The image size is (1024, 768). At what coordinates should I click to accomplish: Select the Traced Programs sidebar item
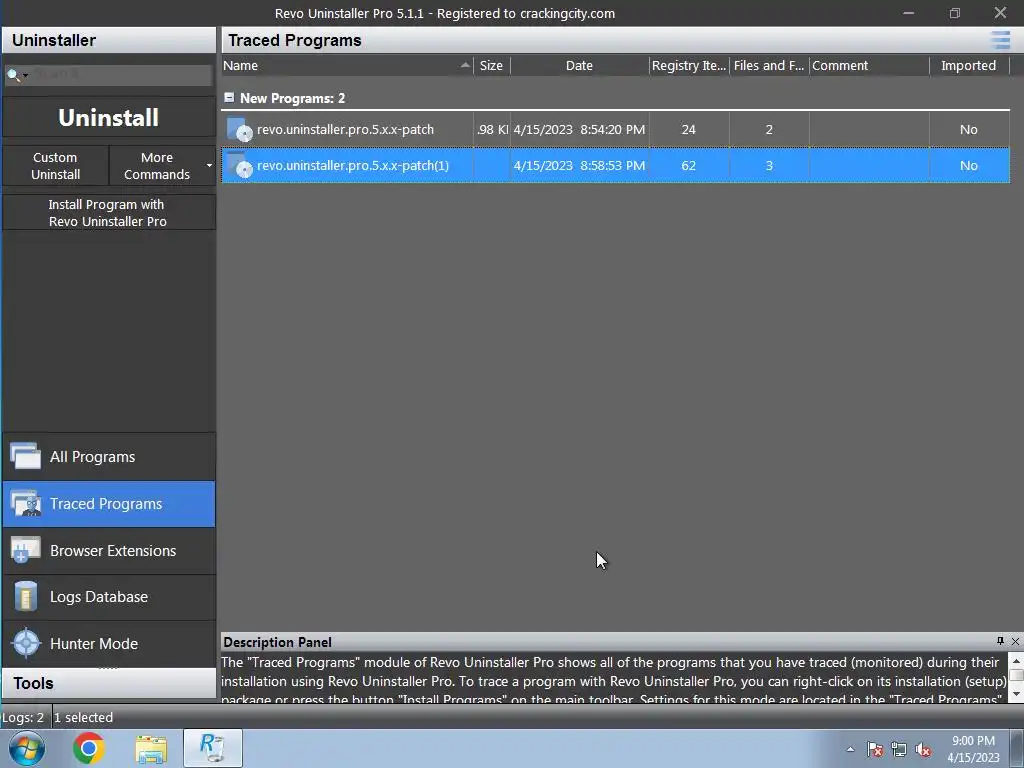pos(108,504)
